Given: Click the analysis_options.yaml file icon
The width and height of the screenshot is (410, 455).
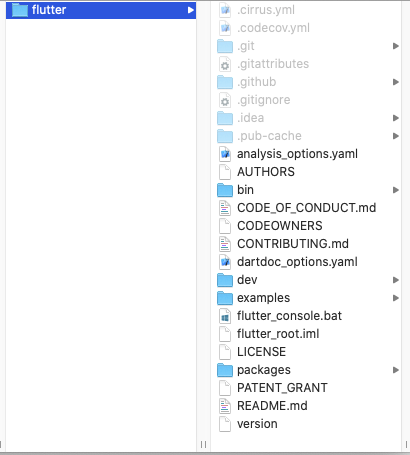Looking at the screenshot, I should 225,154.
